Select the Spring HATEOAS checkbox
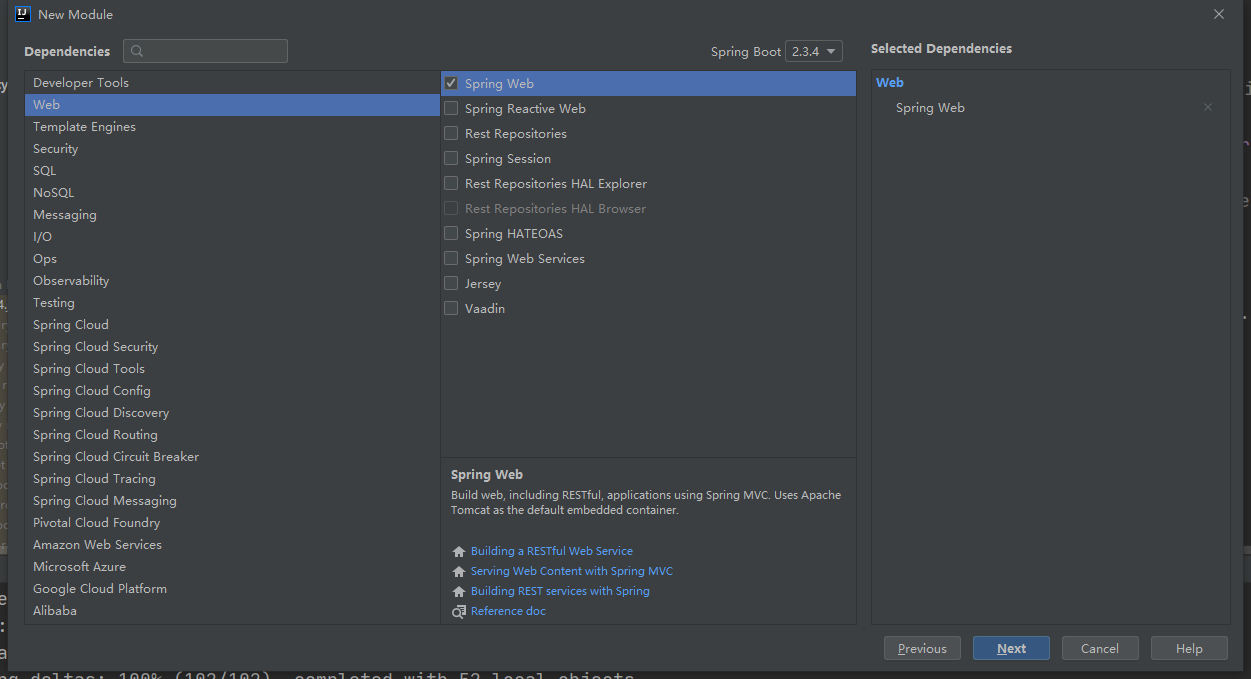 click(451, 233)
